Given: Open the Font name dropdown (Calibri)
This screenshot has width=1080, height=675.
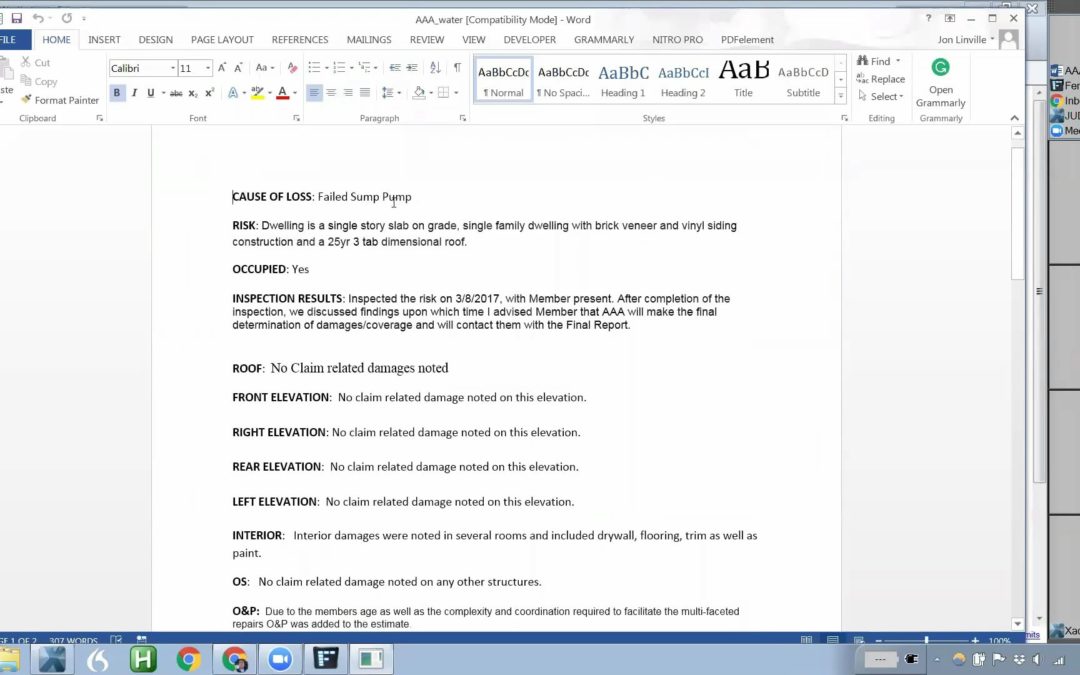Looking at the screenshot, I should coord(172,68).
